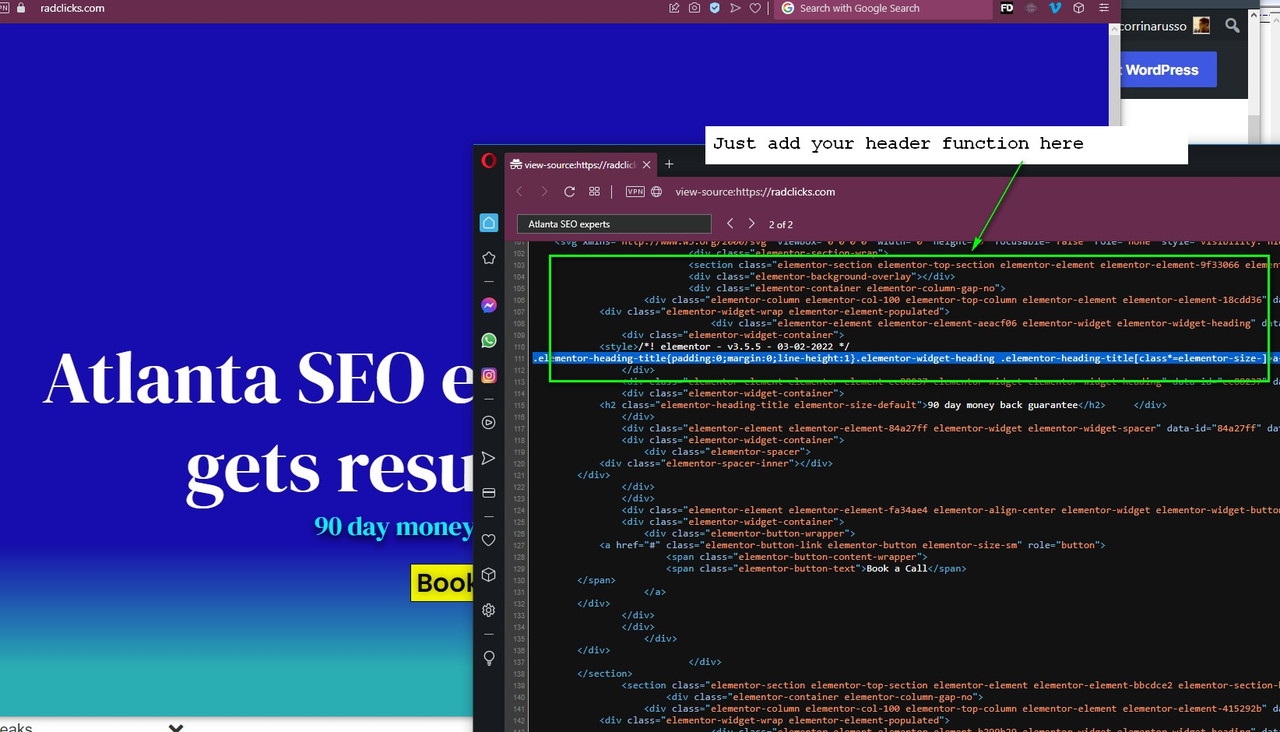Click the globe site info icon
The width and height of the screenshot is (1280, 732).
[x=657, y=192]
